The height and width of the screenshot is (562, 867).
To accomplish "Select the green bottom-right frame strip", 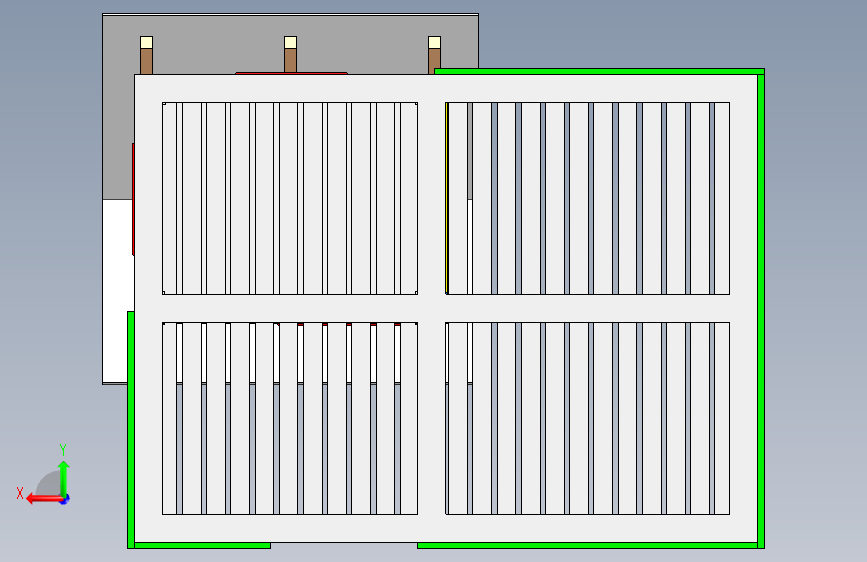I will [587, 545].
